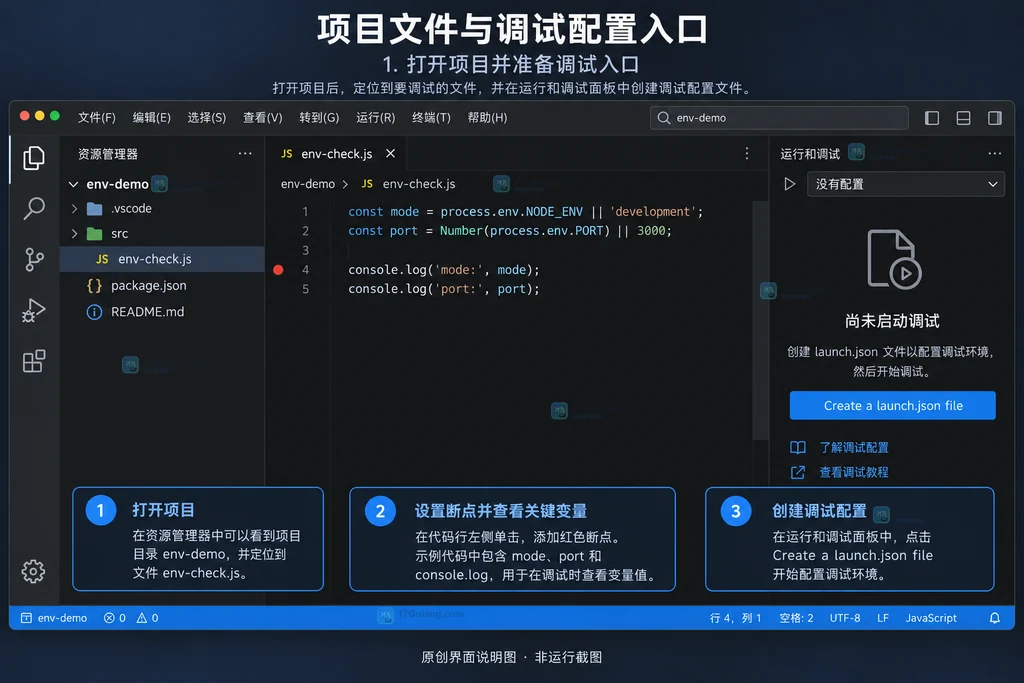Open notifications bell in status bar
Image resolution: width=1024 pixels, height=683 pixels.
pos(995,618)
